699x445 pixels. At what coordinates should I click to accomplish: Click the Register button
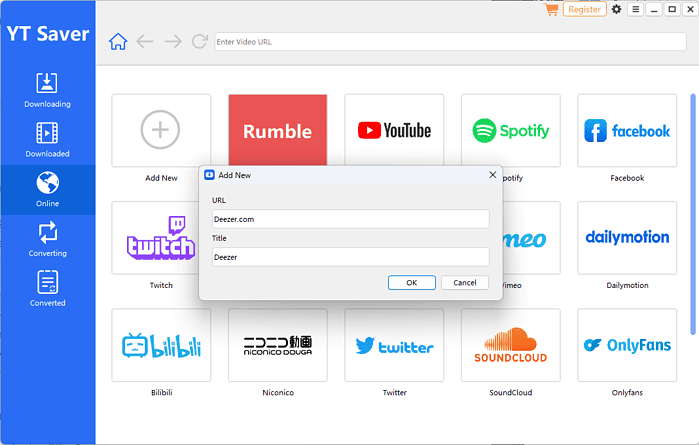[584, 9]
